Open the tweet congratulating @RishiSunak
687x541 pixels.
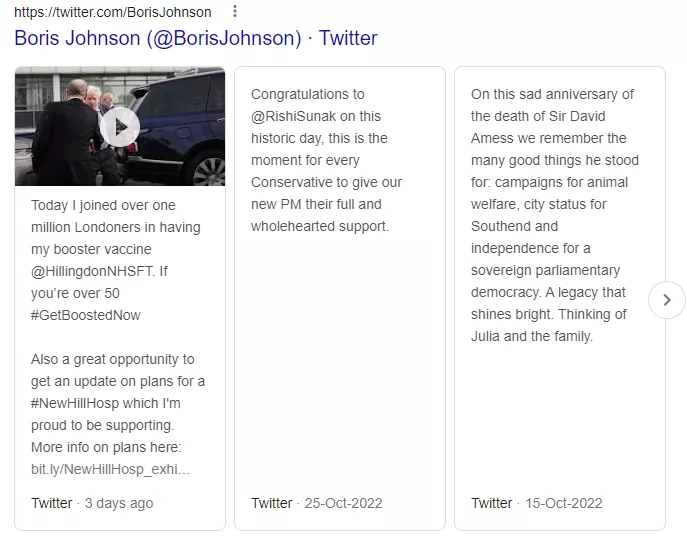click(x=326, y=160)
